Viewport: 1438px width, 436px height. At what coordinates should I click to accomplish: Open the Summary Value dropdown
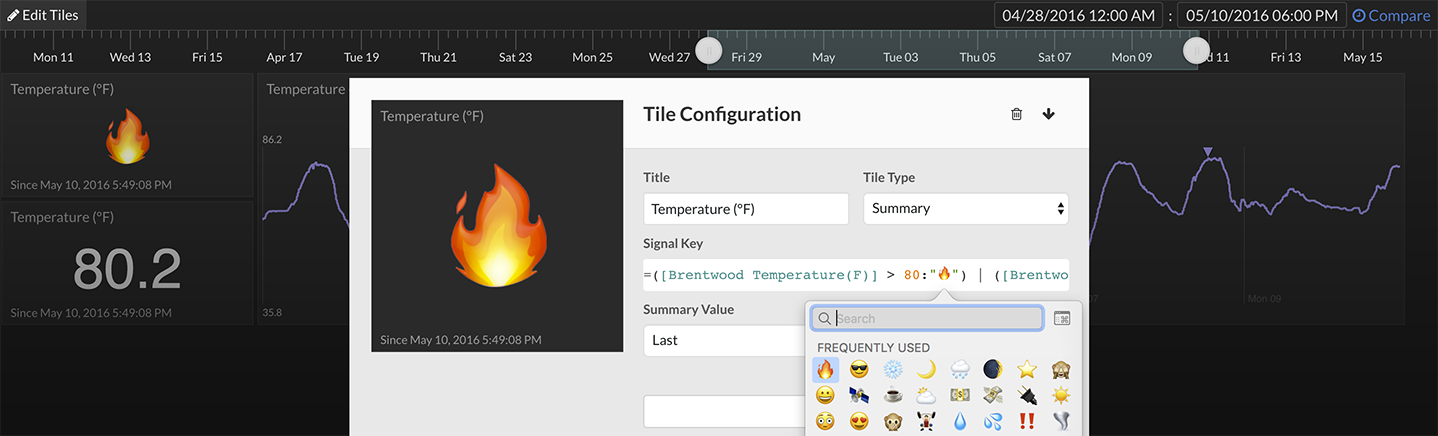pyautogui.click(x=725, y=341)
